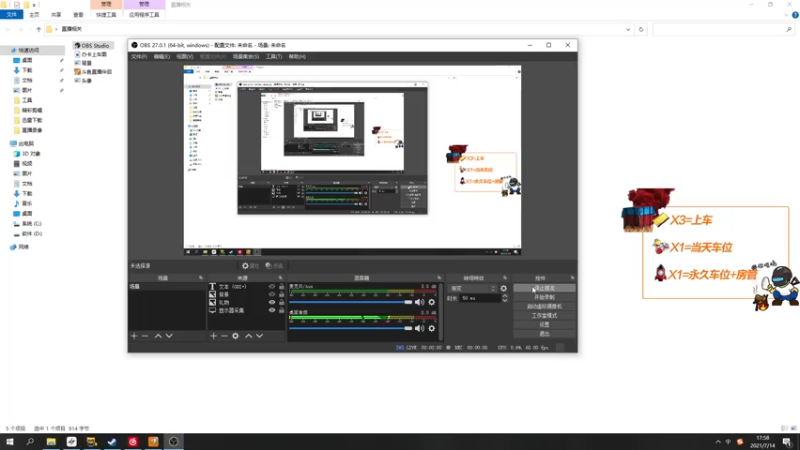Click the 滤镜 filters icon above the Sources panel
This screenshot has height=450, width=800.
coord(274,266)
